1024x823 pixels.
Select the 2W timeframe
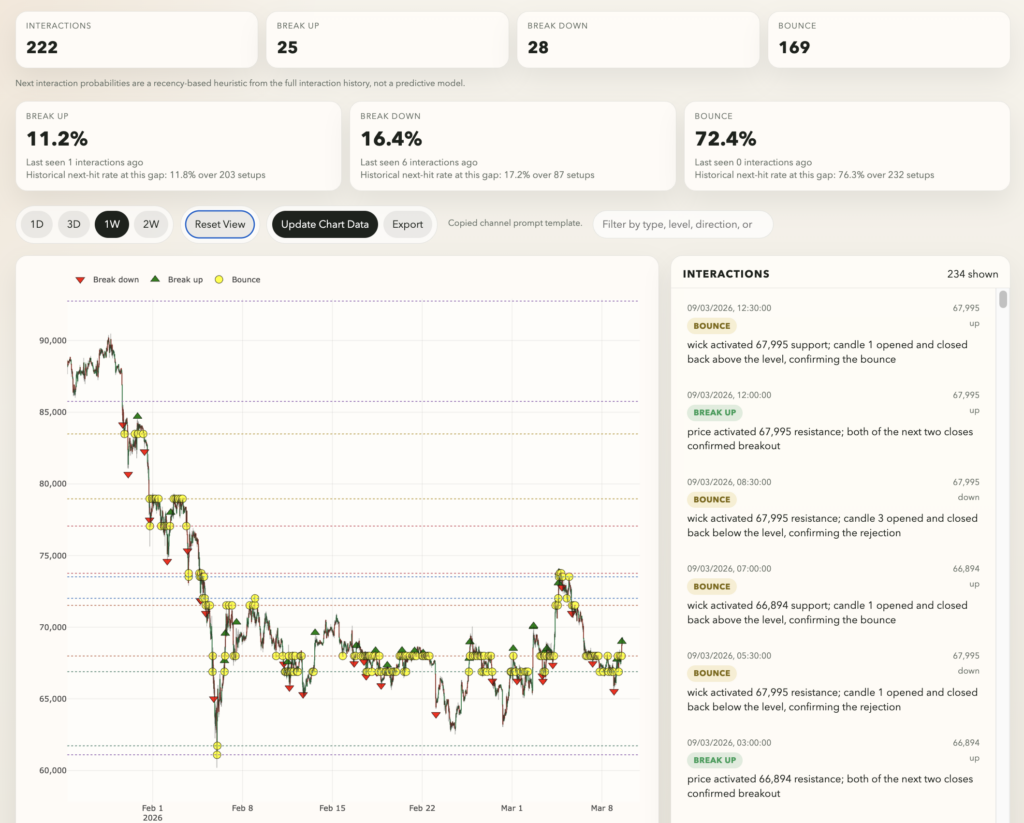point(150,224)
